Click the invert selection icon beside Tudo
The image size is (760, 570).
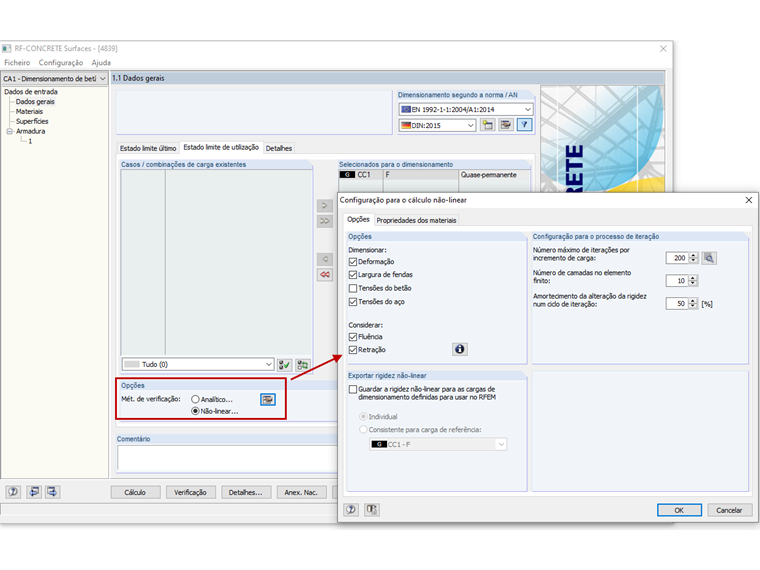tap(303, 364)
